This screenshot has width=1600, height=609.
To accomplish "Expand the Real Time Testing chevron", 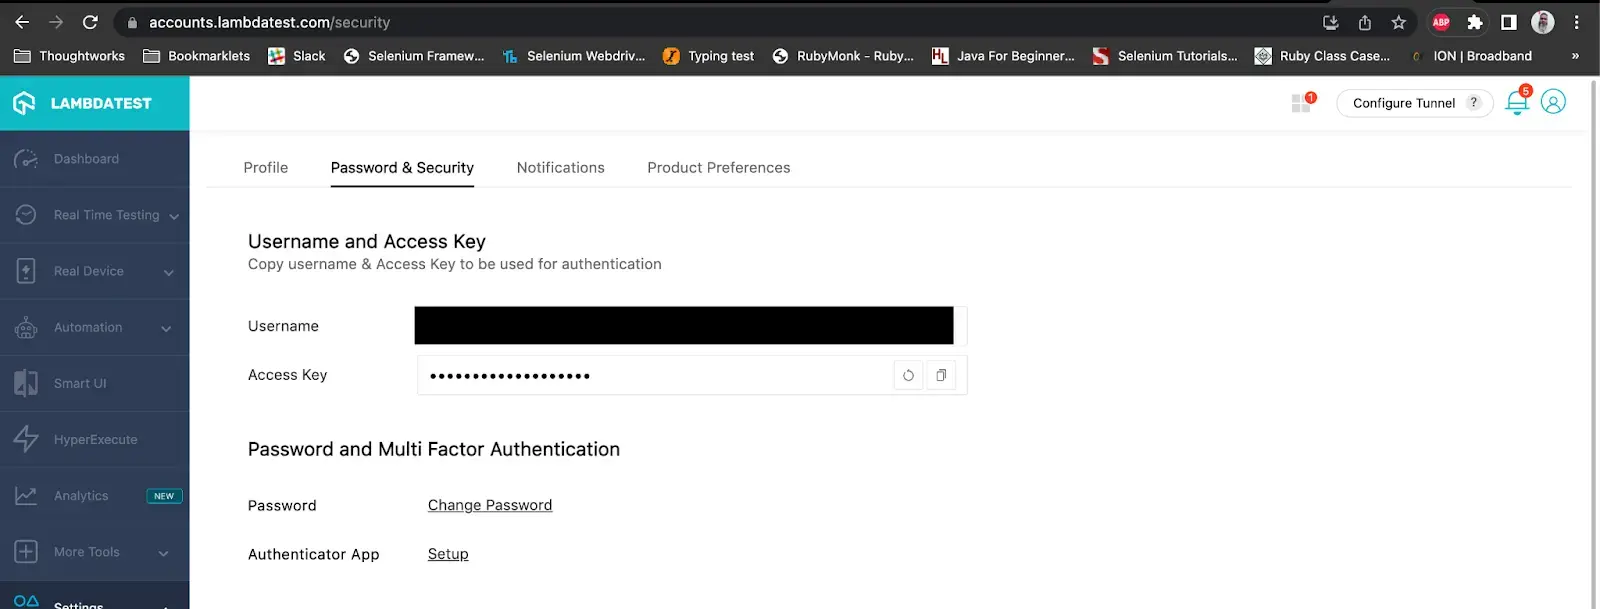I will point(174,216).
